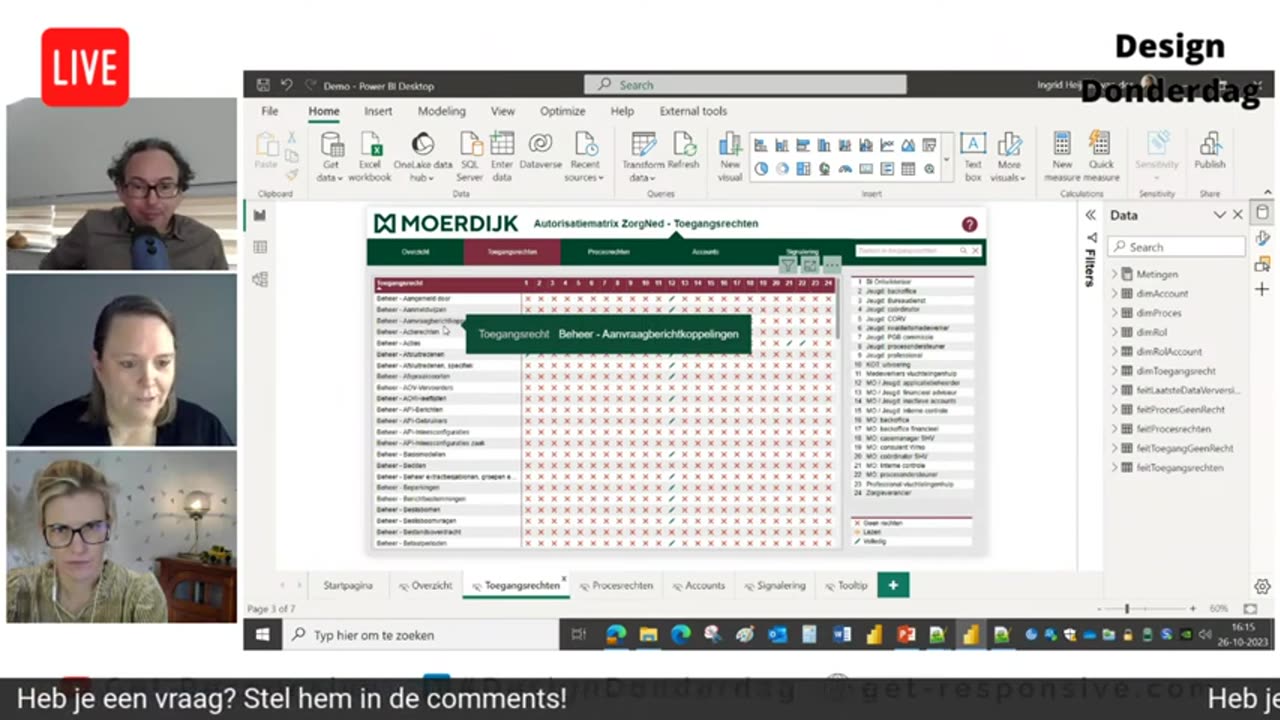The height and width of the screenshot is (720, 1280).
Task: Switch to View ribbon tab
Action: click(503, 111)
